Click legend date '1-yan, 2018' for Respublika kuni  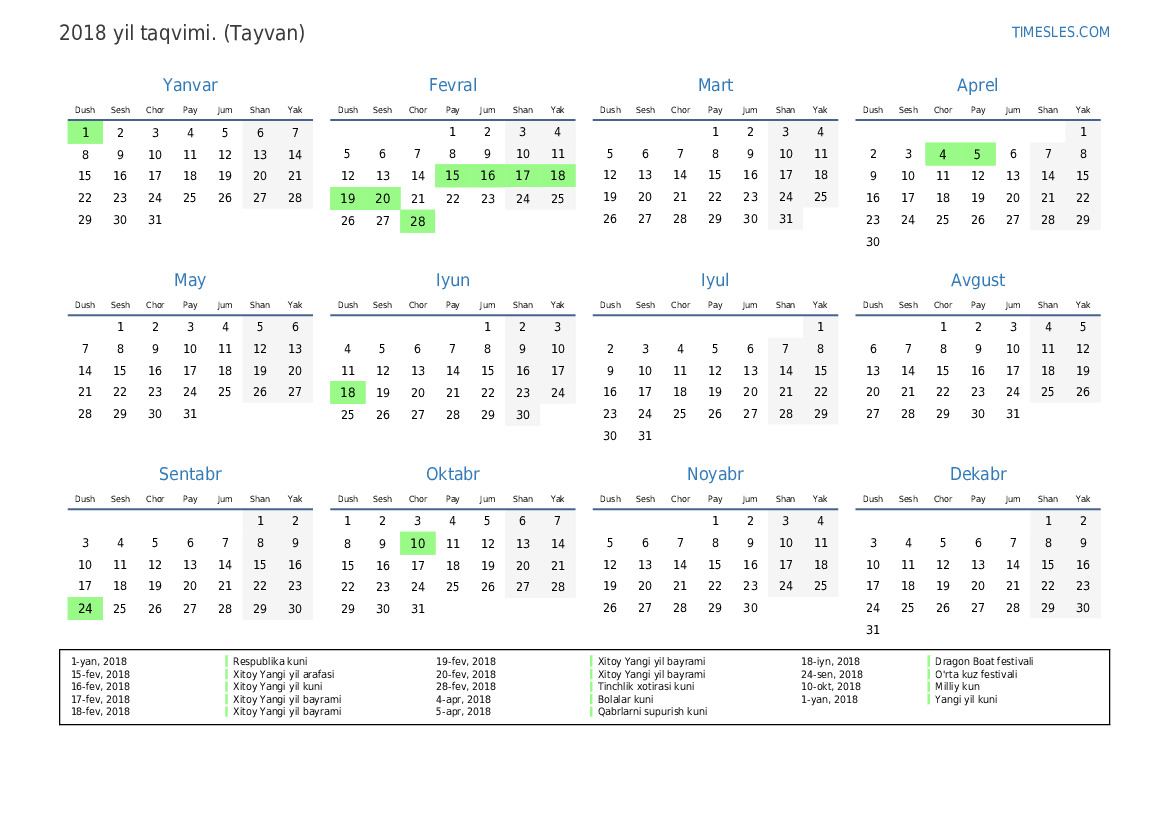pos(98,661)
